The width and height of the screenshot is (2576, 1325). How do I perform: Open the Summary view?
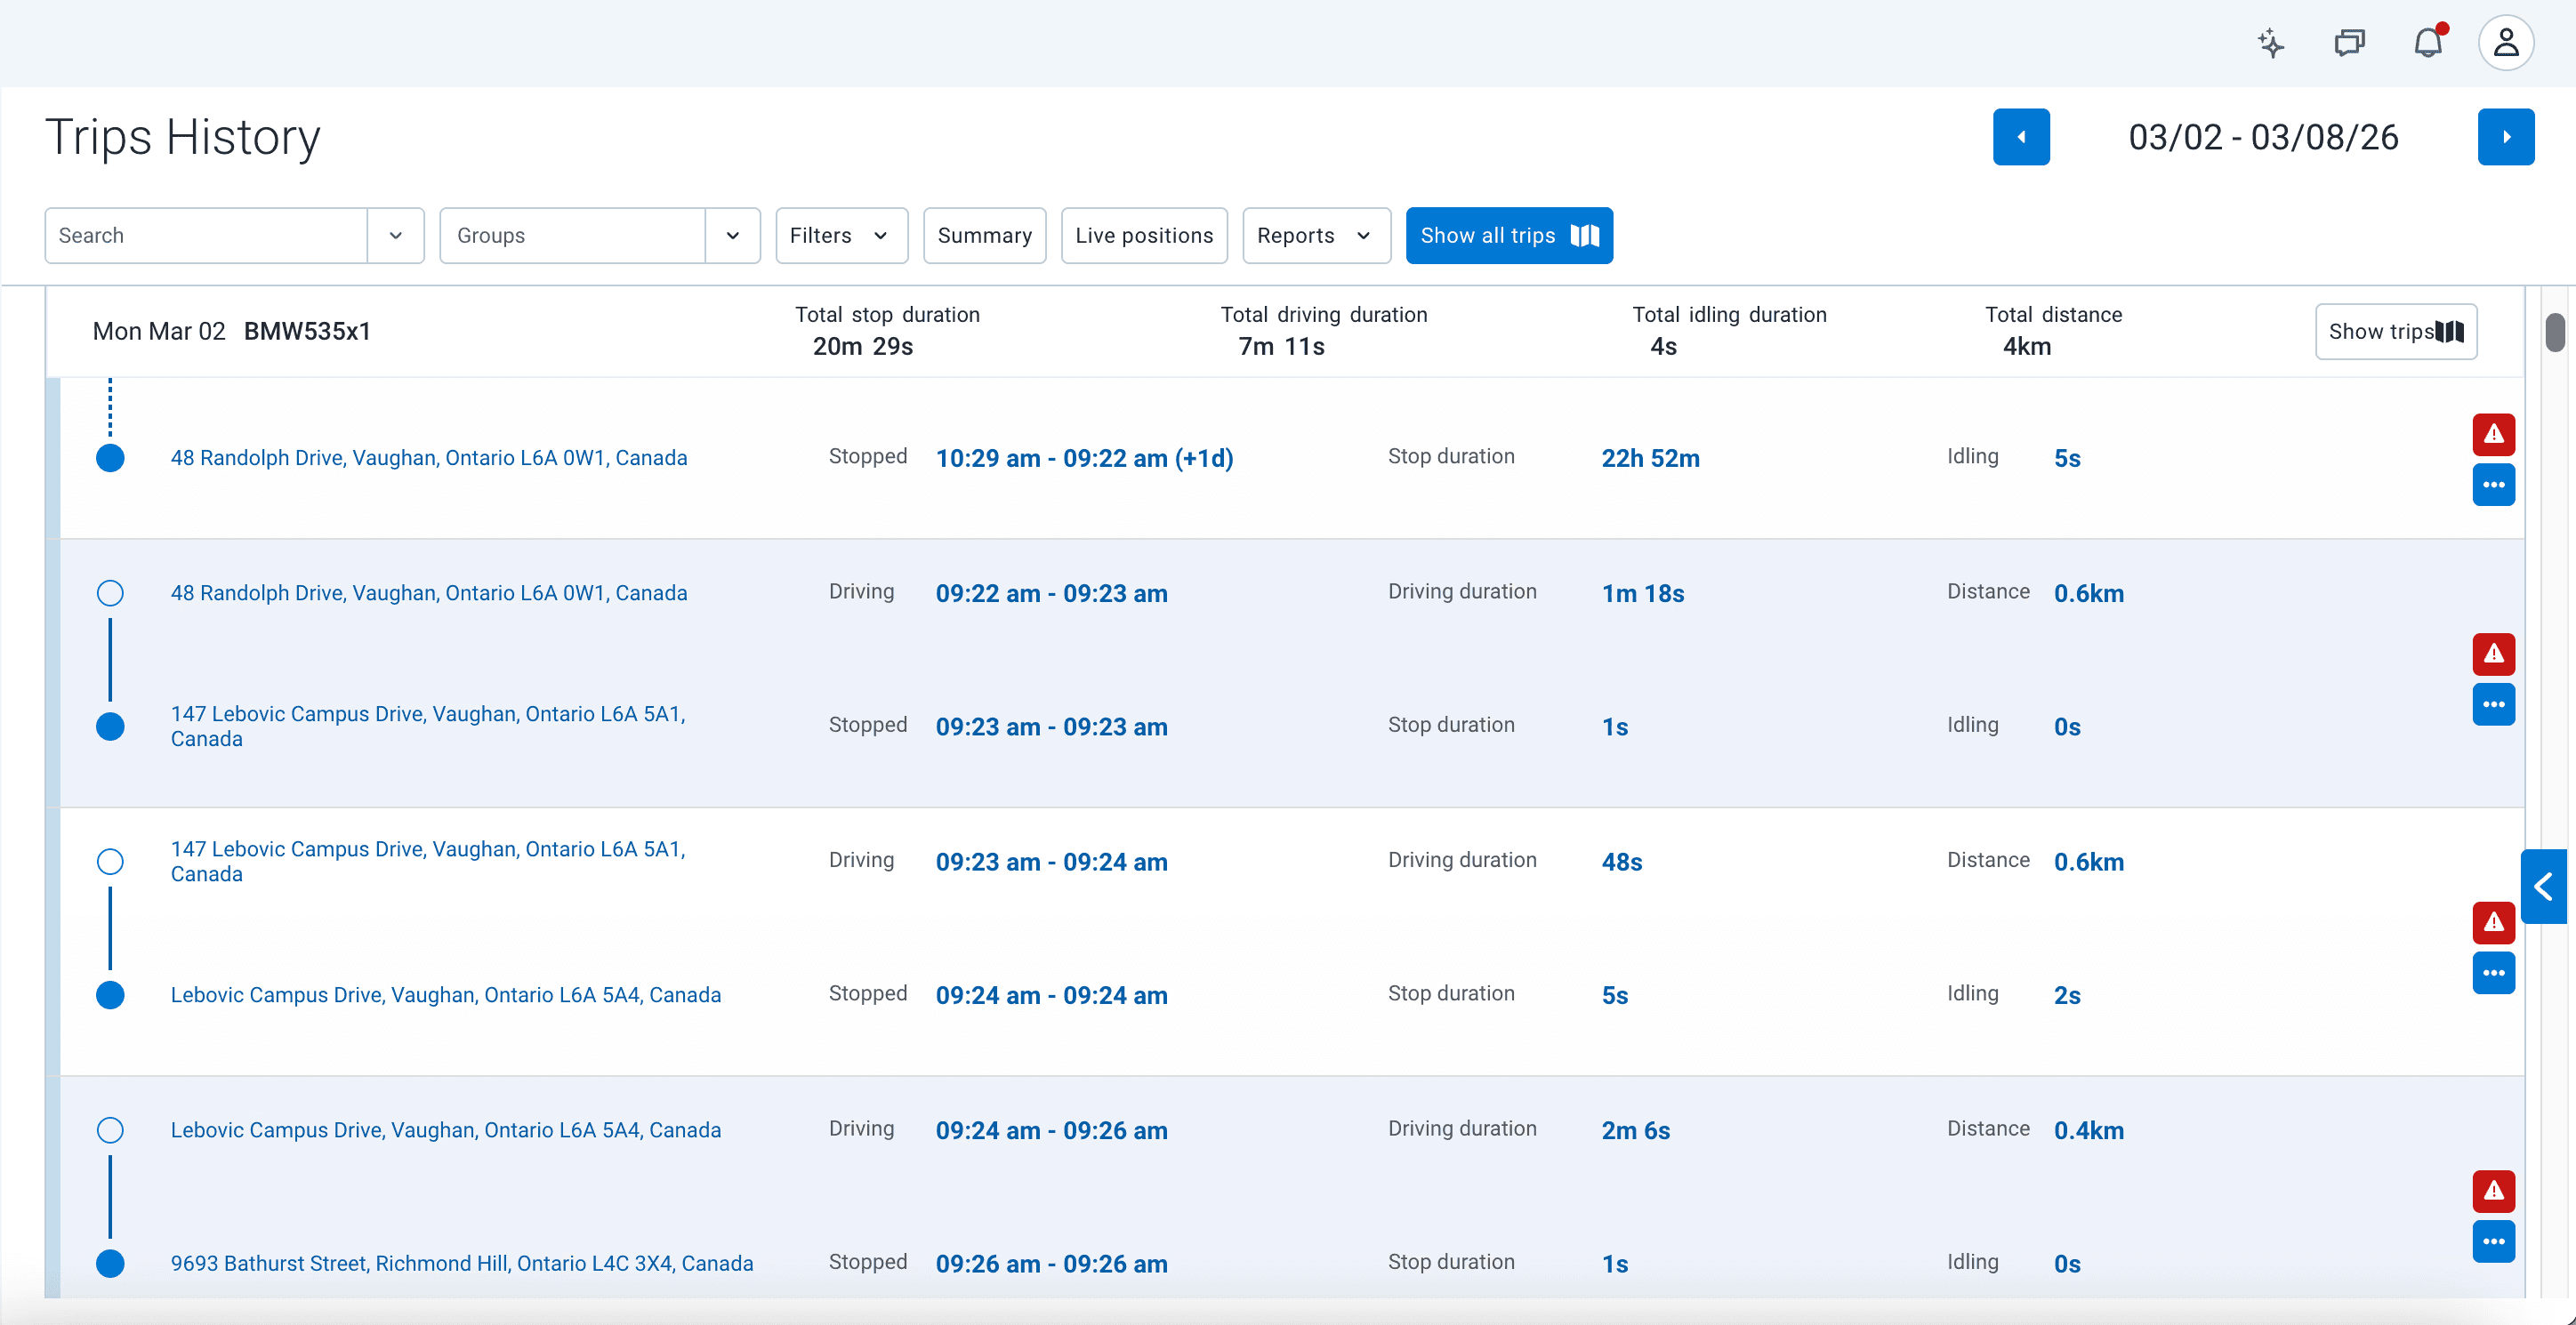click(984, 236)
